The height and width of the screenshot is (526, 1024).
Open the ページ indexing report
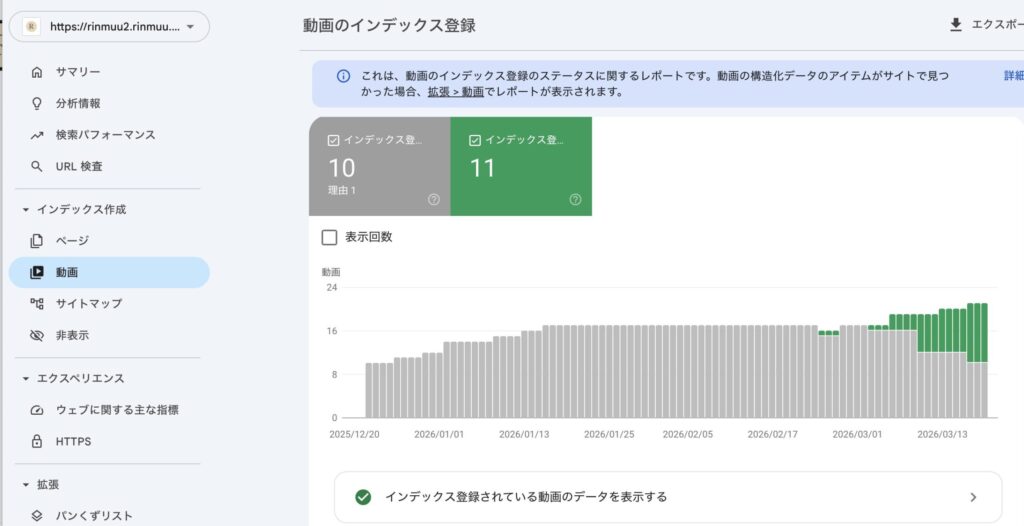[72, 240]
